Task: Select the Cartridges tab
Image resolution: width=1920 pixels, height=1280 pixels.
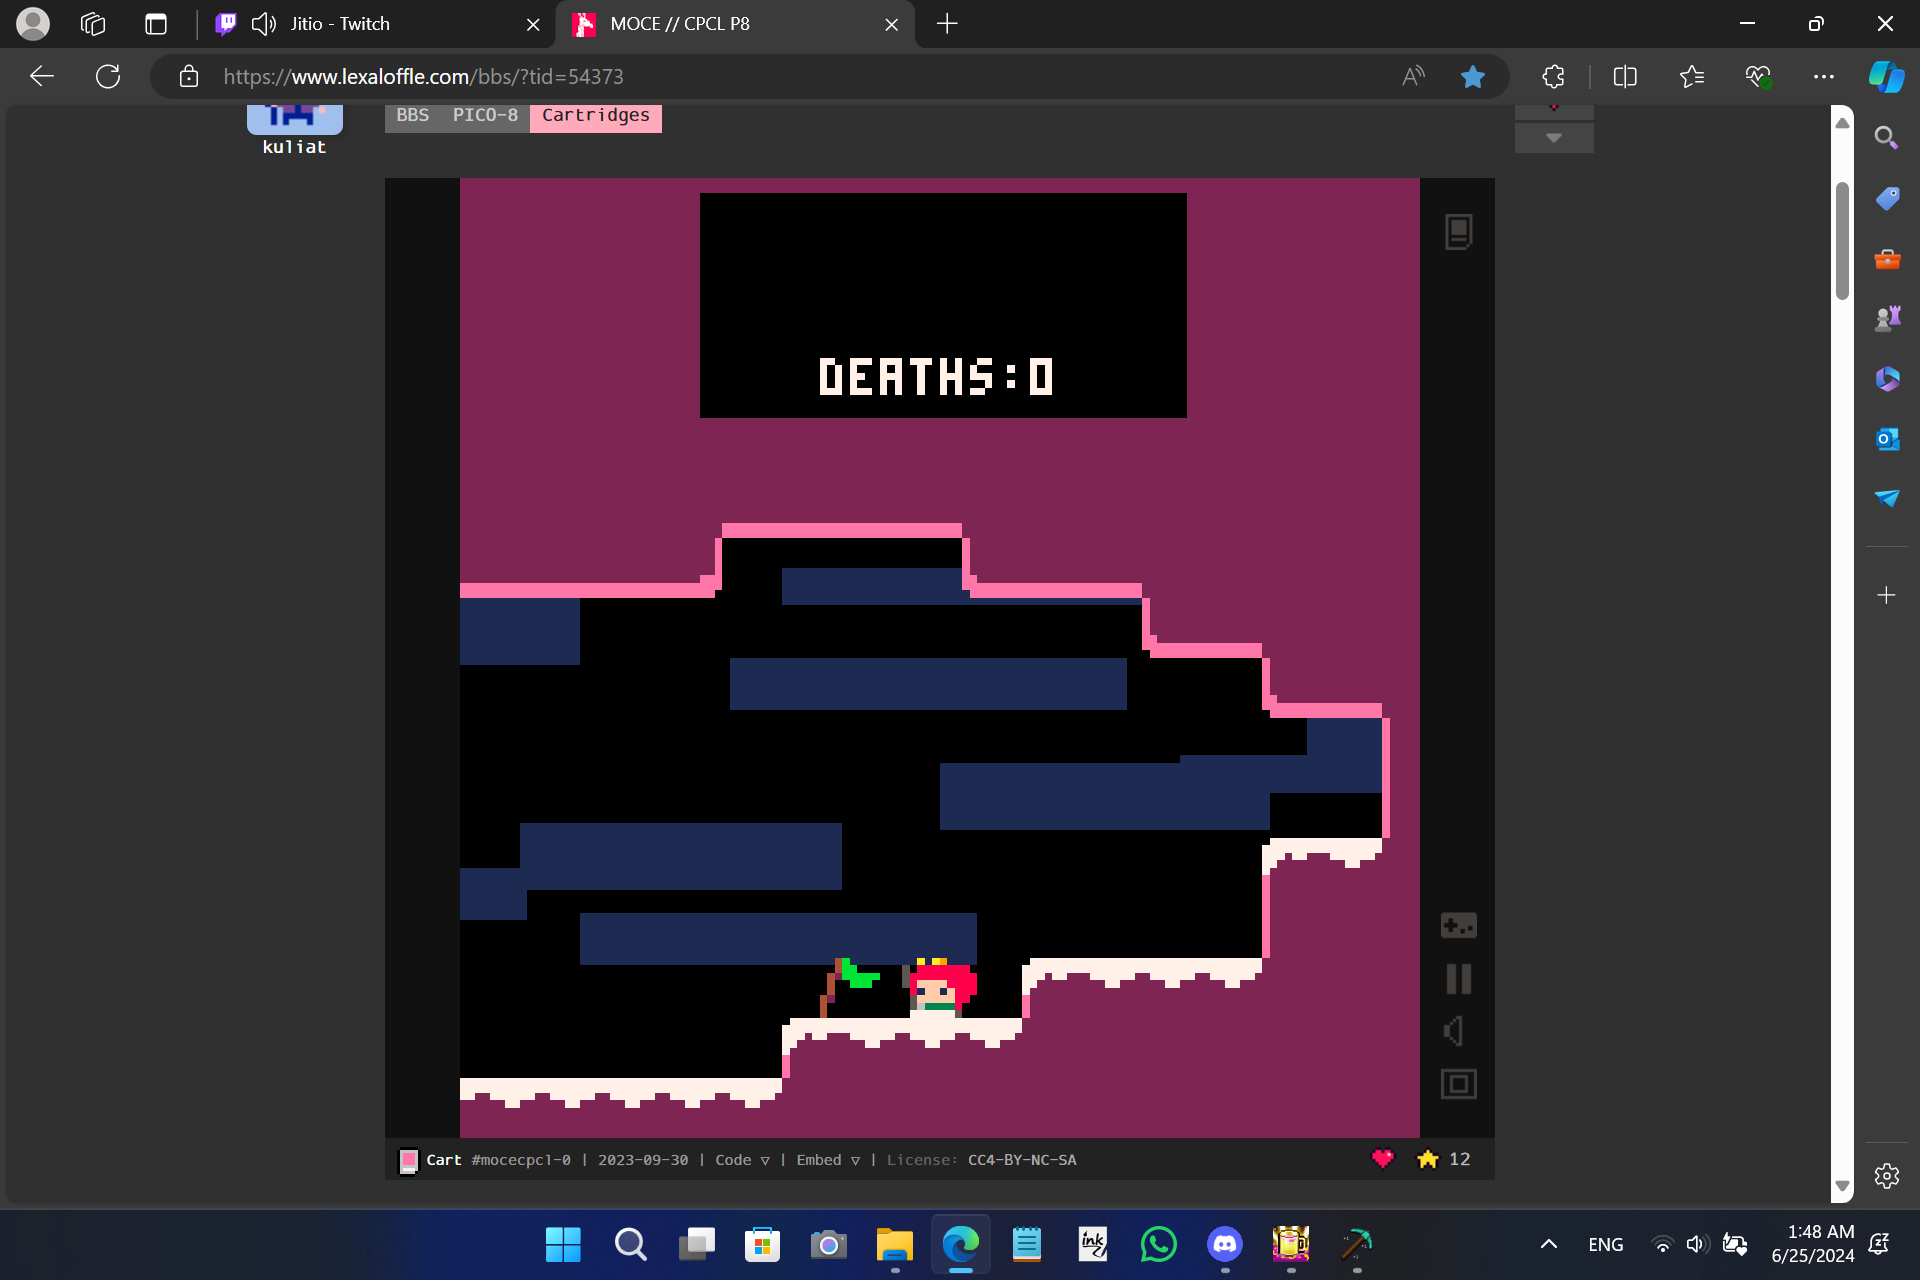Action: click(596, 116)
